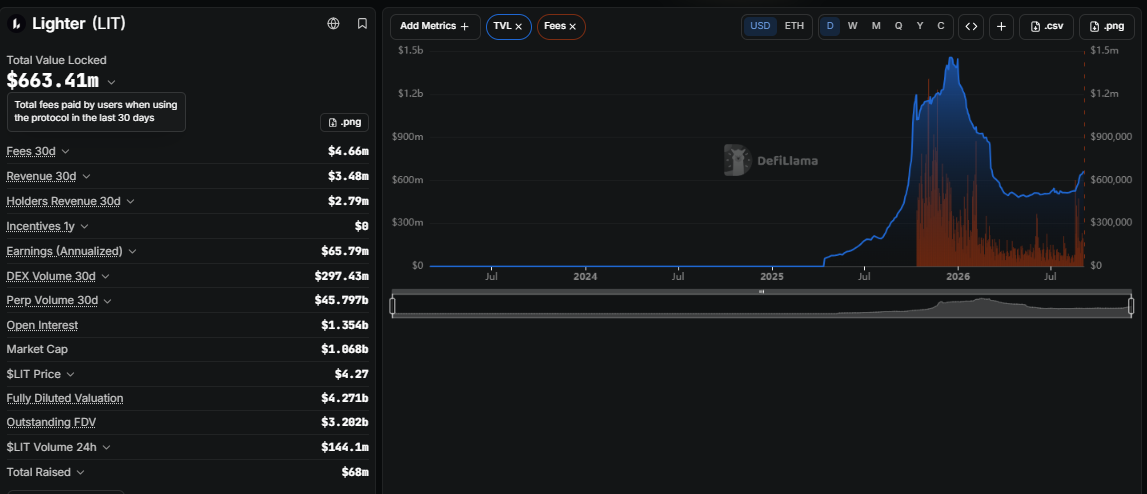The width and height of the screenshot is (1147, 494).
Task: Open the website globe icon
Action: [334, 23]
